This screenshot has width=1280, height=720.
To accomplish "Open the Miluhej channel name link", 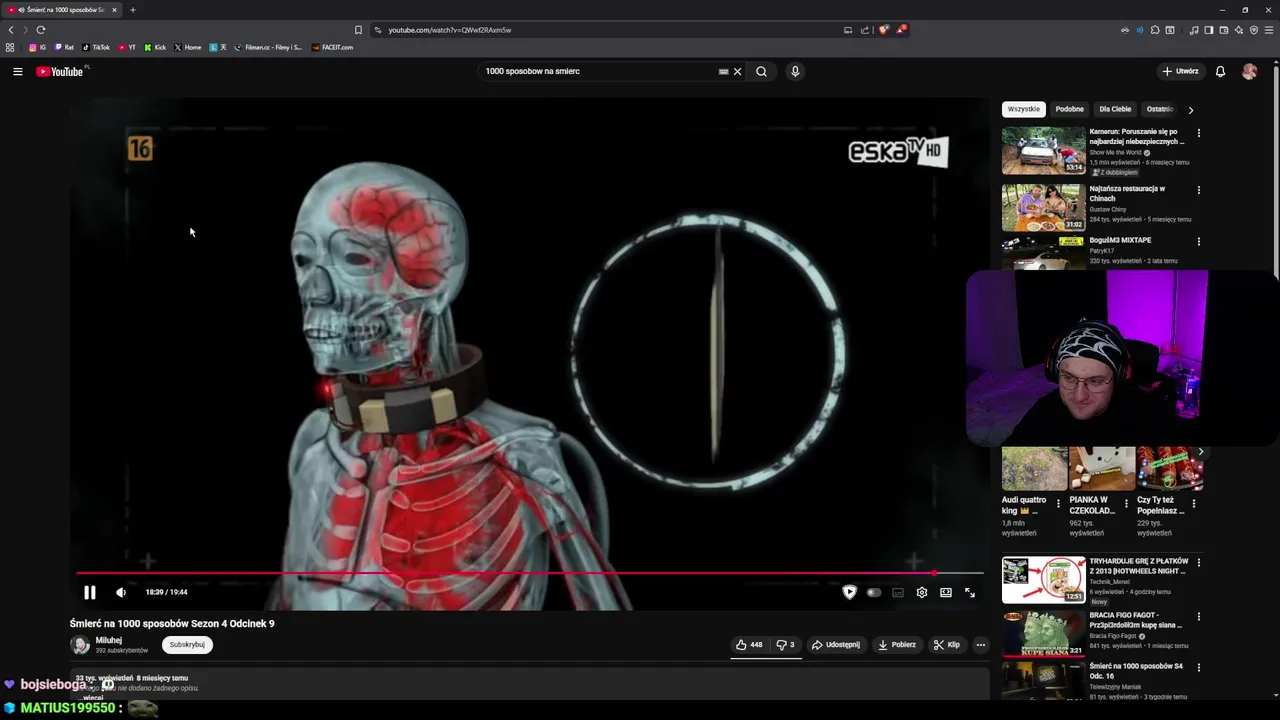I will point(108,640).
